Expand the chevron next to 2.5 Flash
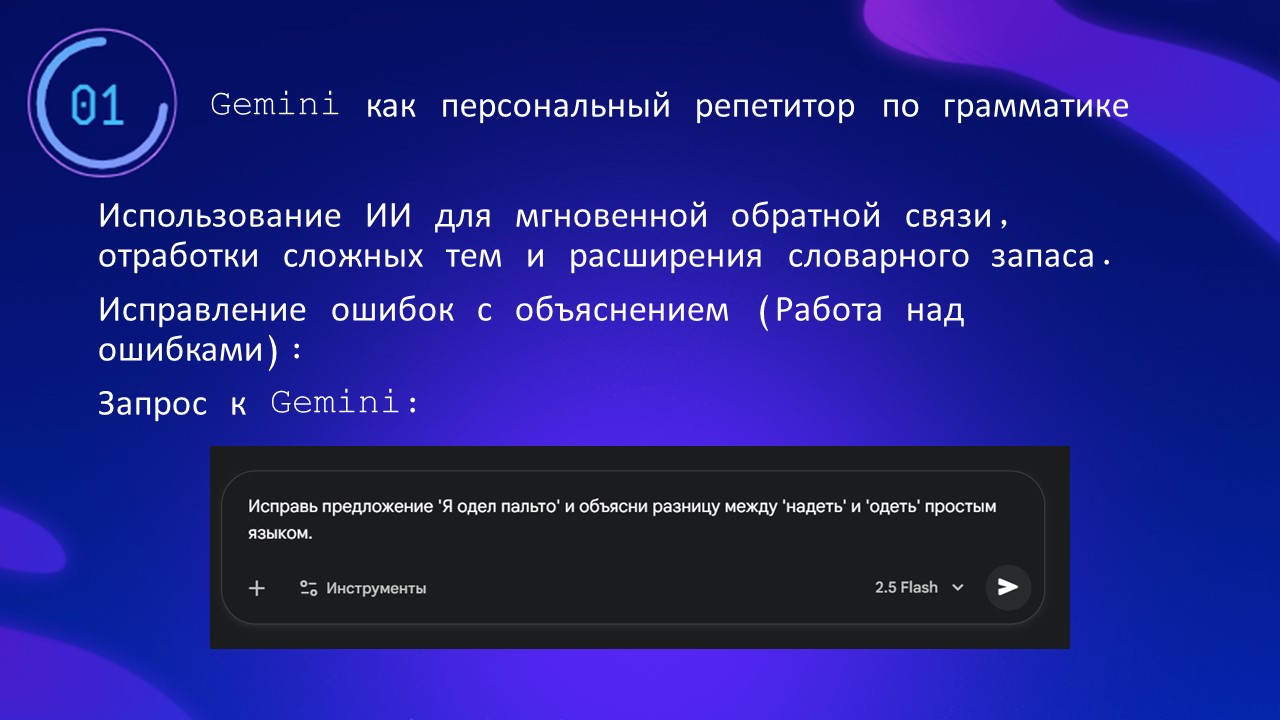 click(958, 588)
